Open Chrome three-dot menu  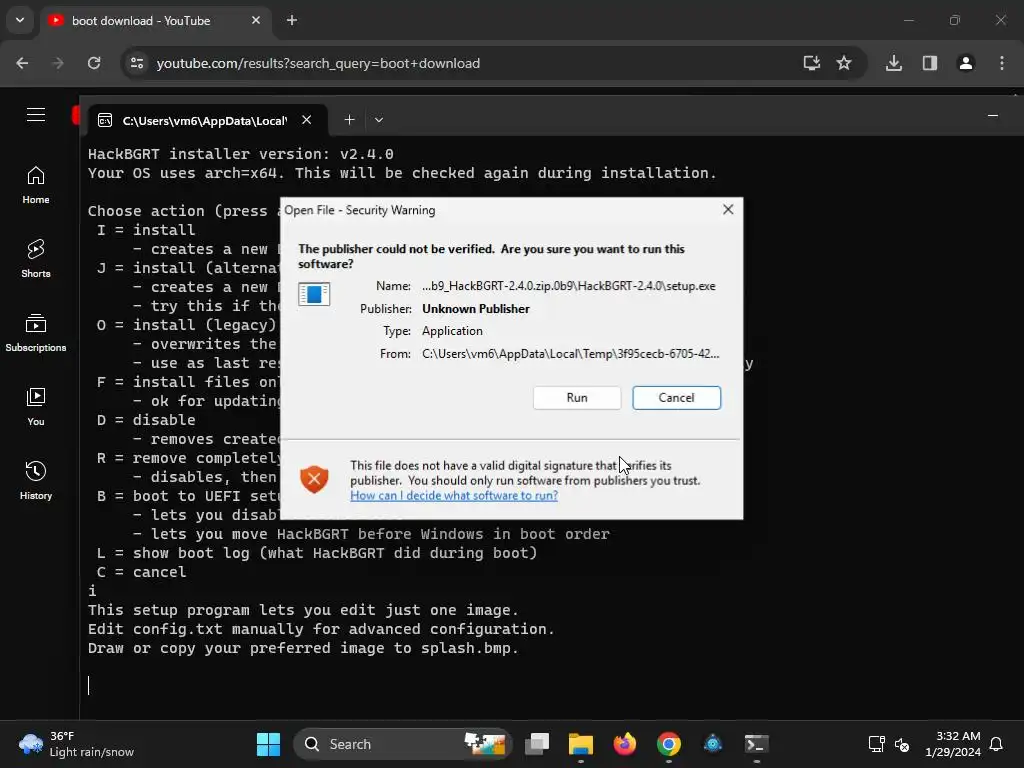point(1002,63)
